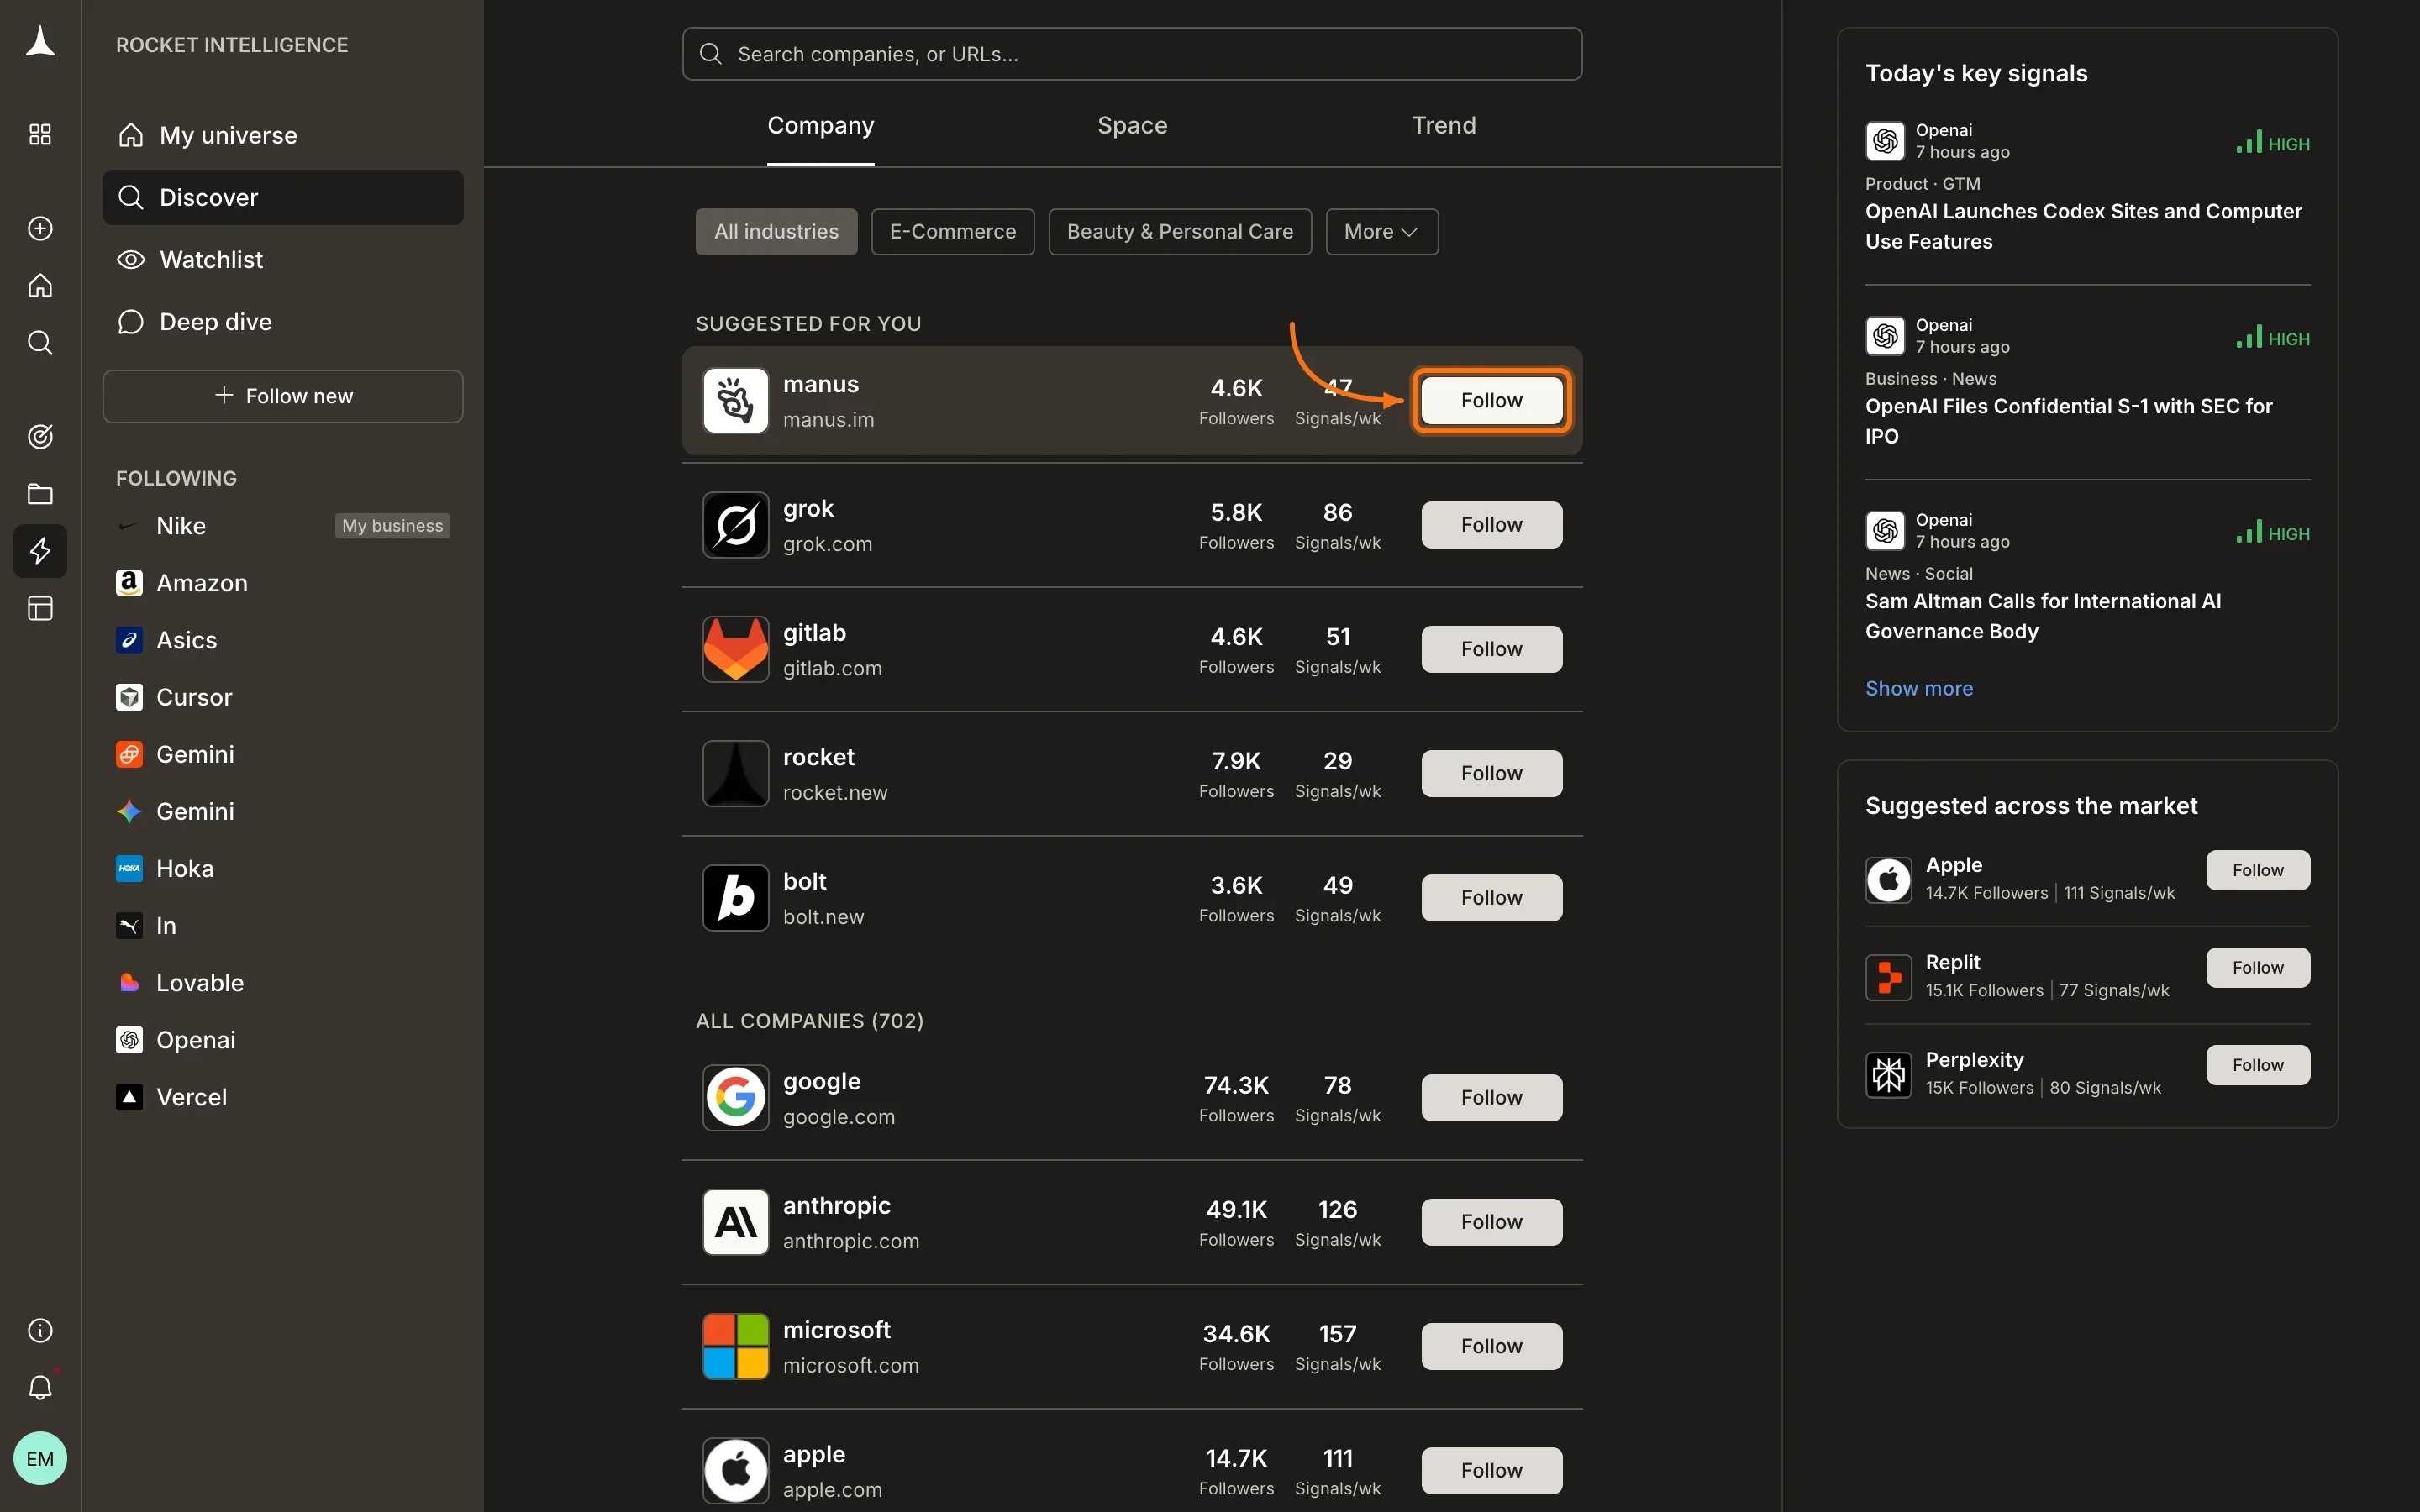The height and width of the screenshot is (1512, 2420).
Task: Open the folder icon in left rail
Action: (40, 494)
